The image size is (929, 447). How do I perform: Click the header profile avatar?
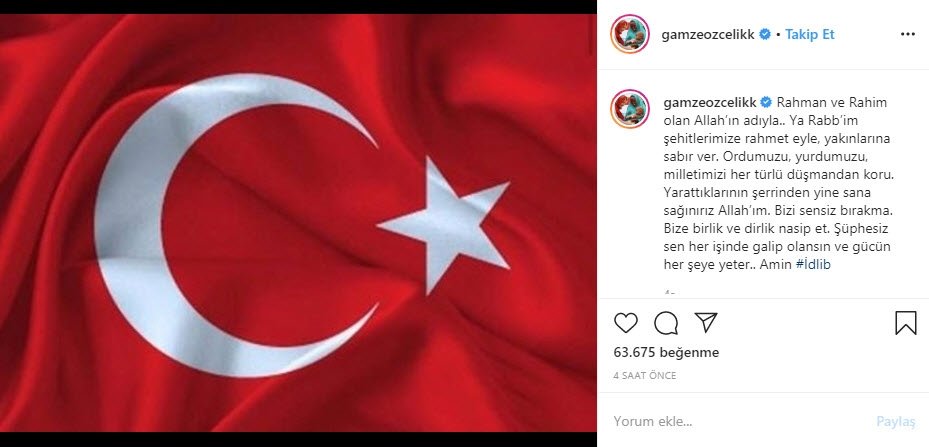630,34
